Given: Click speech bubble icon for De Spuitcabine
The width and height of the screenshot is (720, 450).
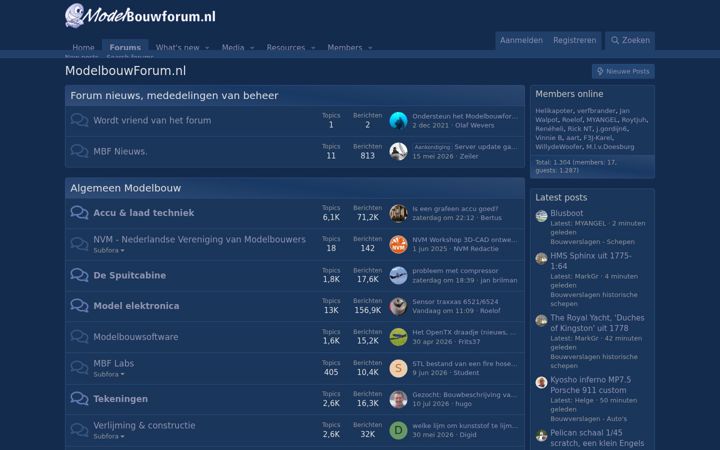Looking at the screenshot, I should point(79,275).
